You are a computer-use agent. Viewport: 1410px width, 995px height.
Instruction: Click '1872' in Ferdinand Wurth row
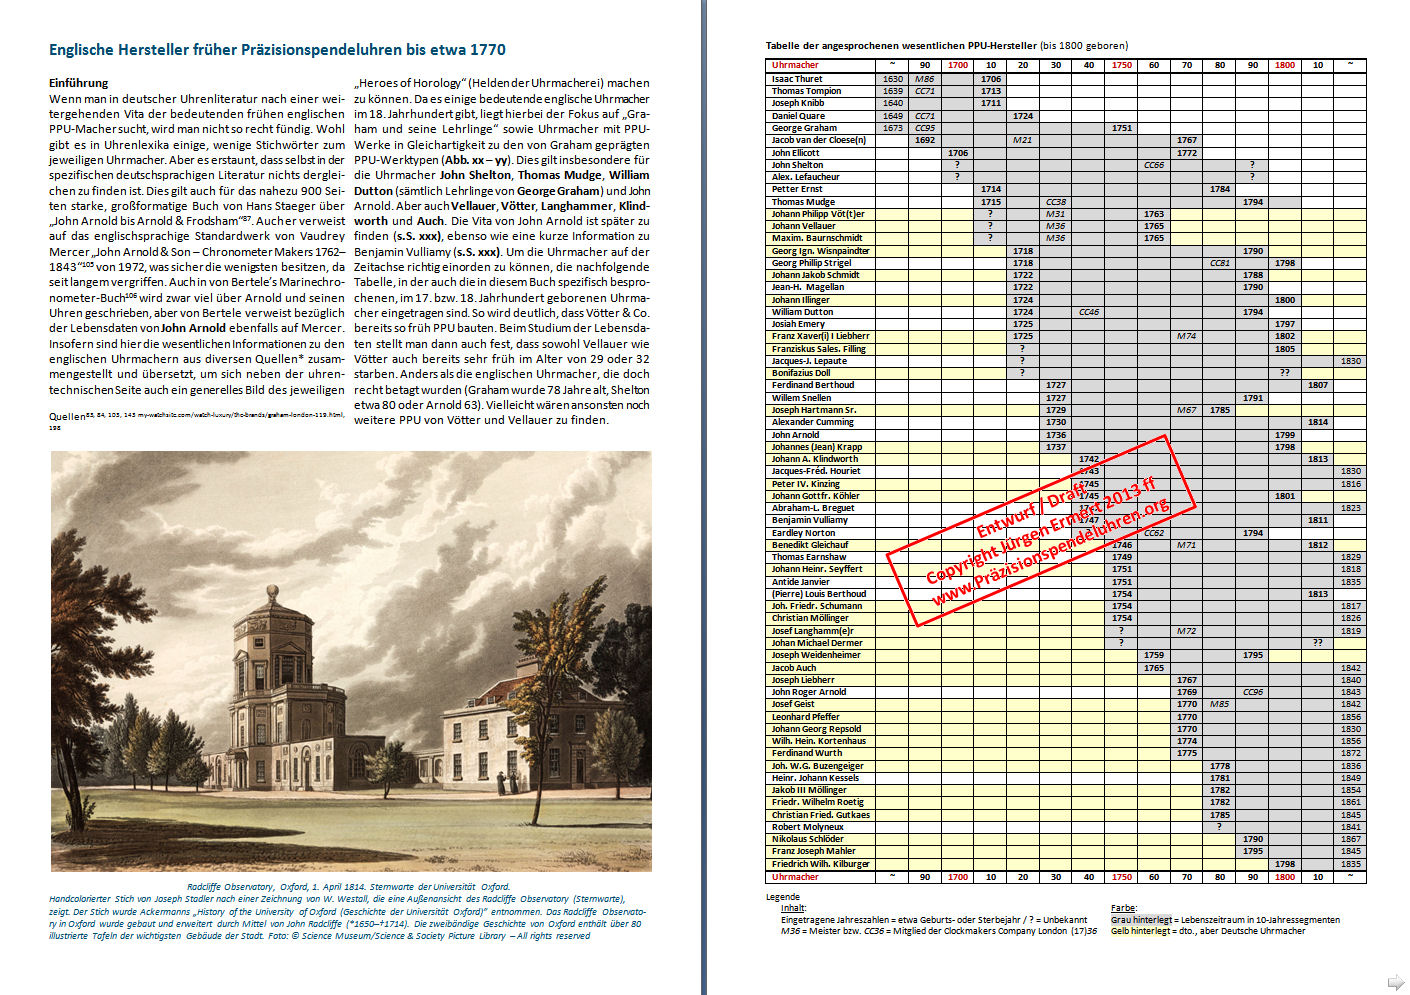[x=1351, y=753]
